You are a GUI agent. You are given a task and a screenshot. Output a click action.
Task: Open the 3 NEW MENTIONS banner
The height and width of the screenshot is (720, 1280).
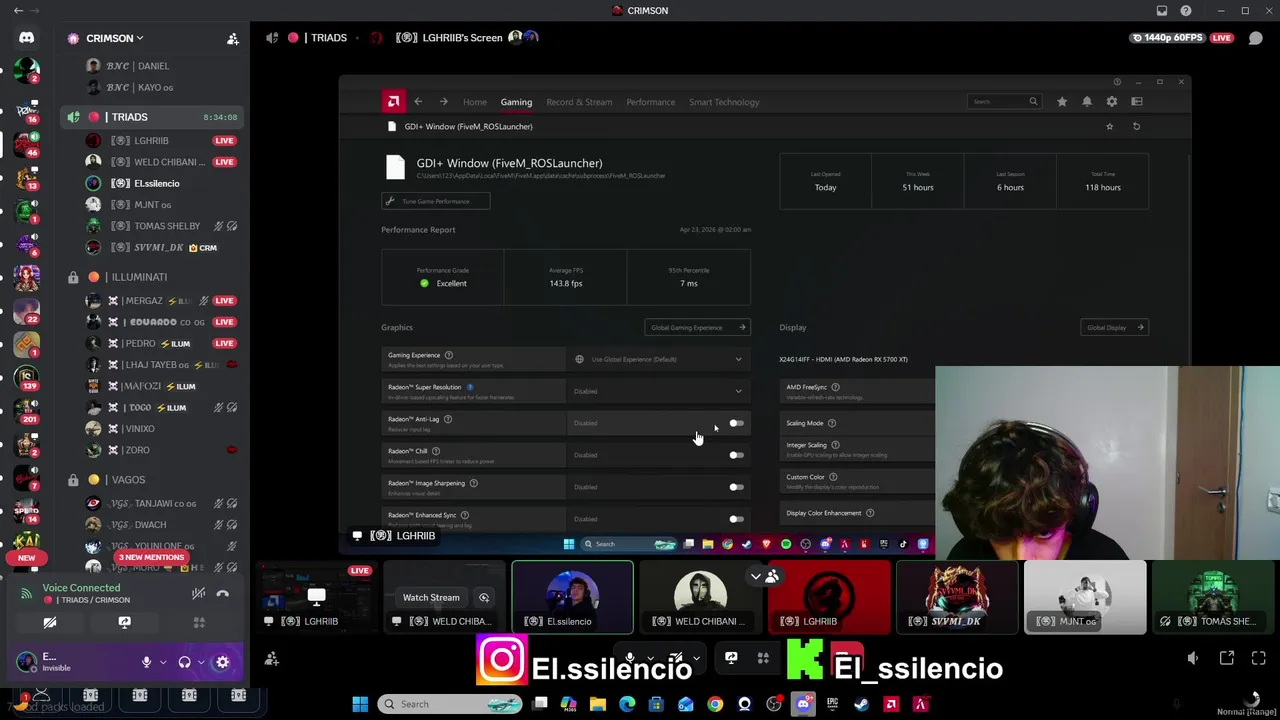click(152, 557)
